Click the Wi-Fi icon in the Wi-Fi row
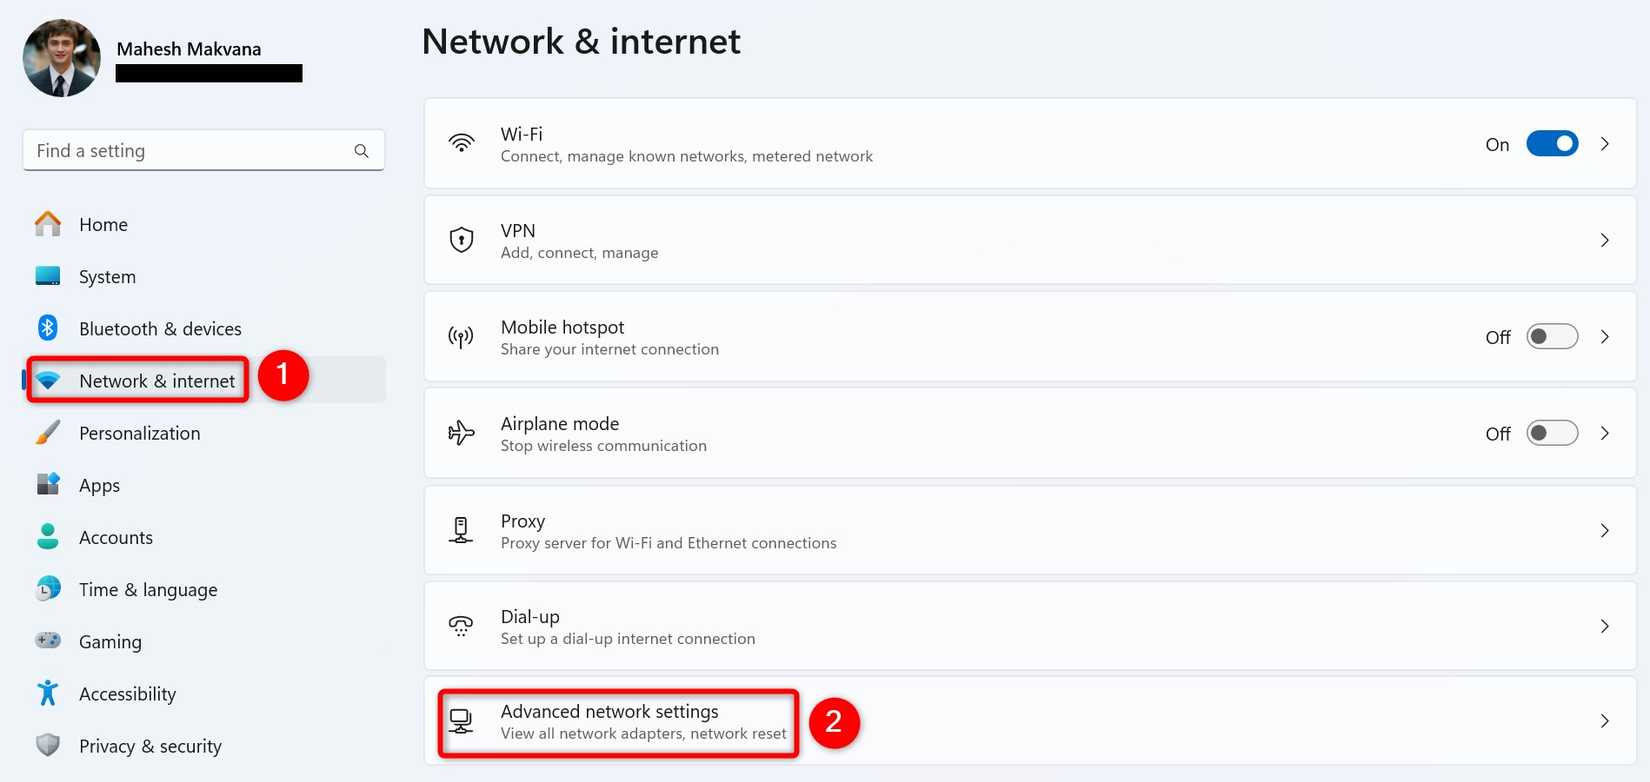 [x=461, y=143]
